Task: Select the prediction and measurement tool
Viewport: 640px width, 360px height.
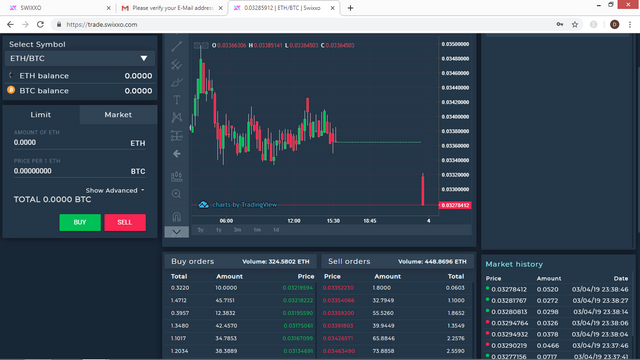Action: (x=176, y=136)
